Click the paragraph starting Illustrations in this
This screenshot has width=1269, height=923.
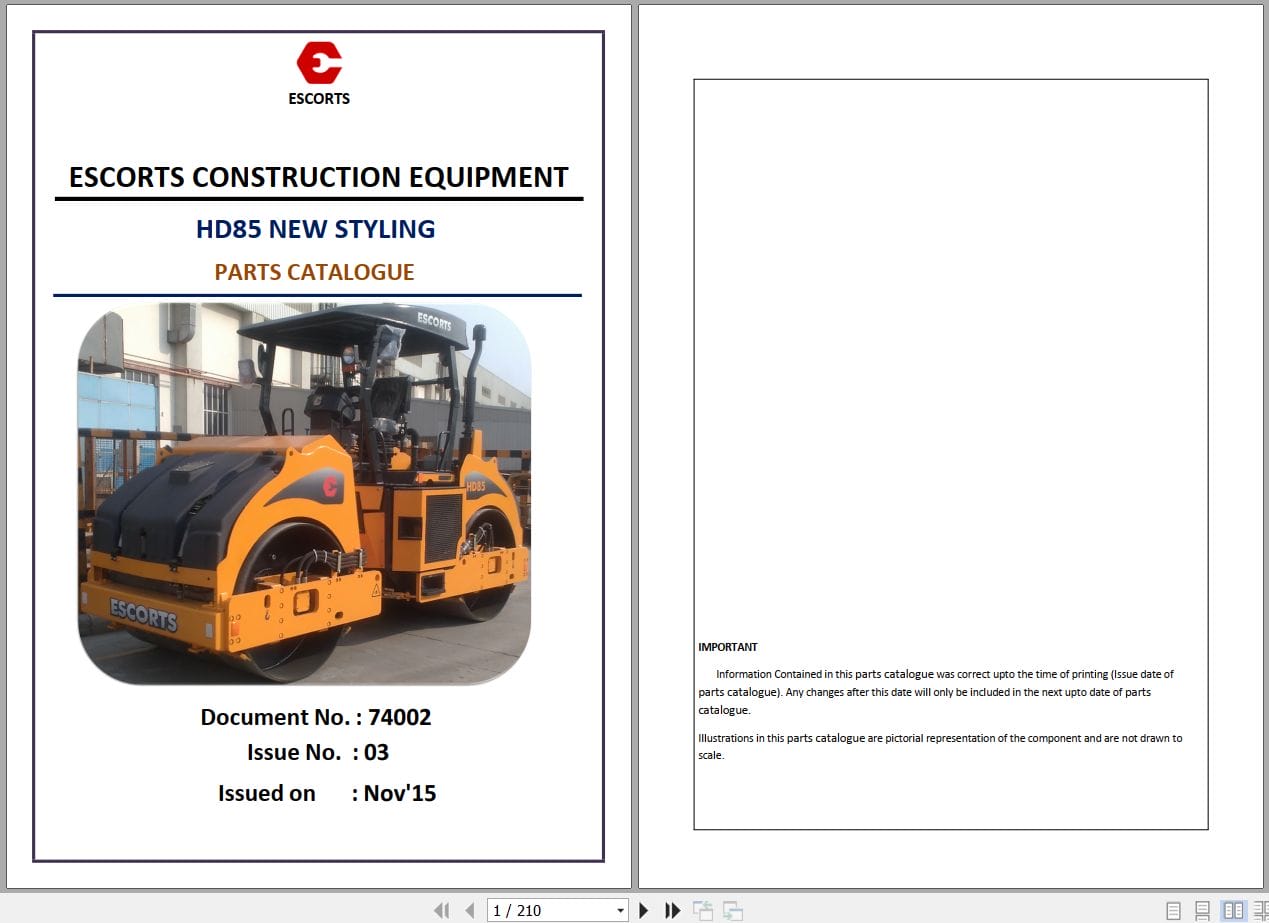940,746
